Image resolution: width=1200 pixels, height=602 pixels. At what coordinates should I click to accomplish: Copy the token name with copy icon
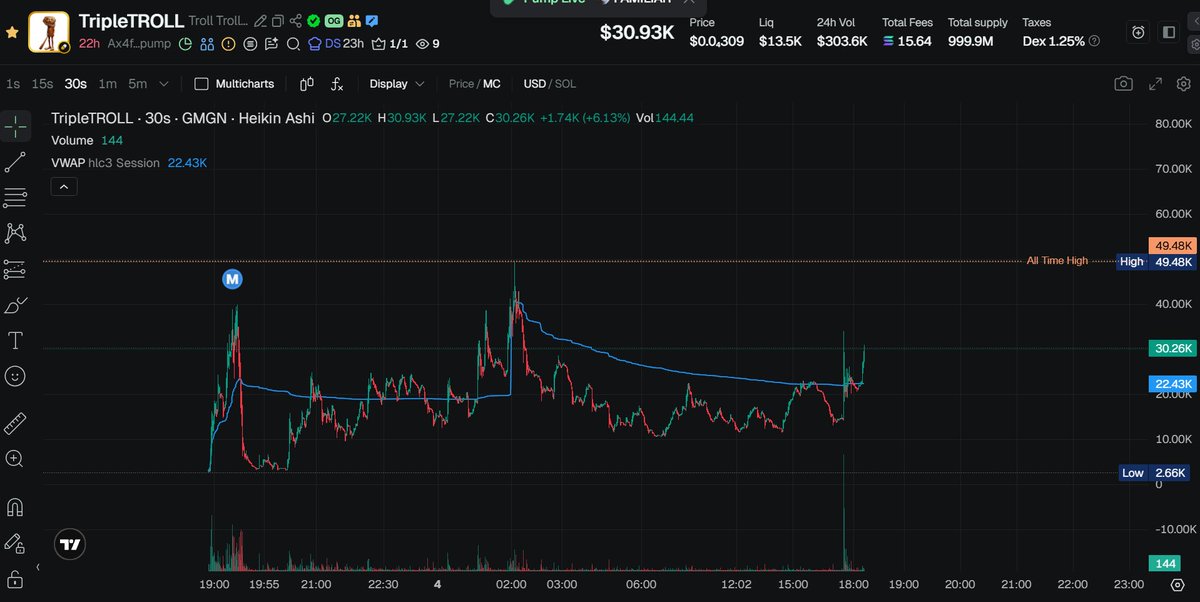[278, 21]
